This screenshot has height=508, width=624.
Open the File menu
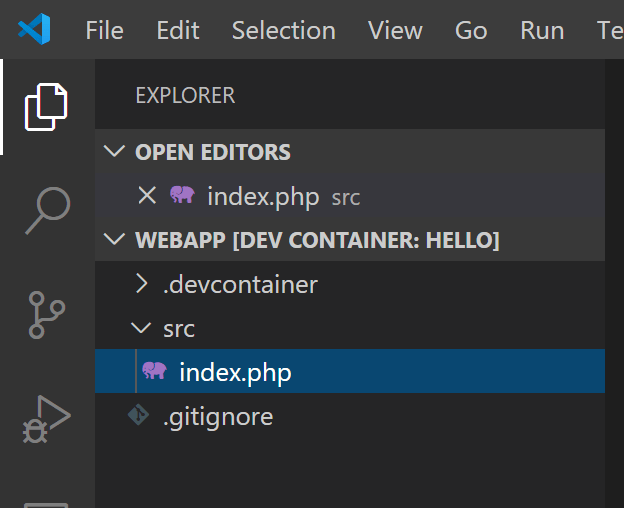pos(105,30)
